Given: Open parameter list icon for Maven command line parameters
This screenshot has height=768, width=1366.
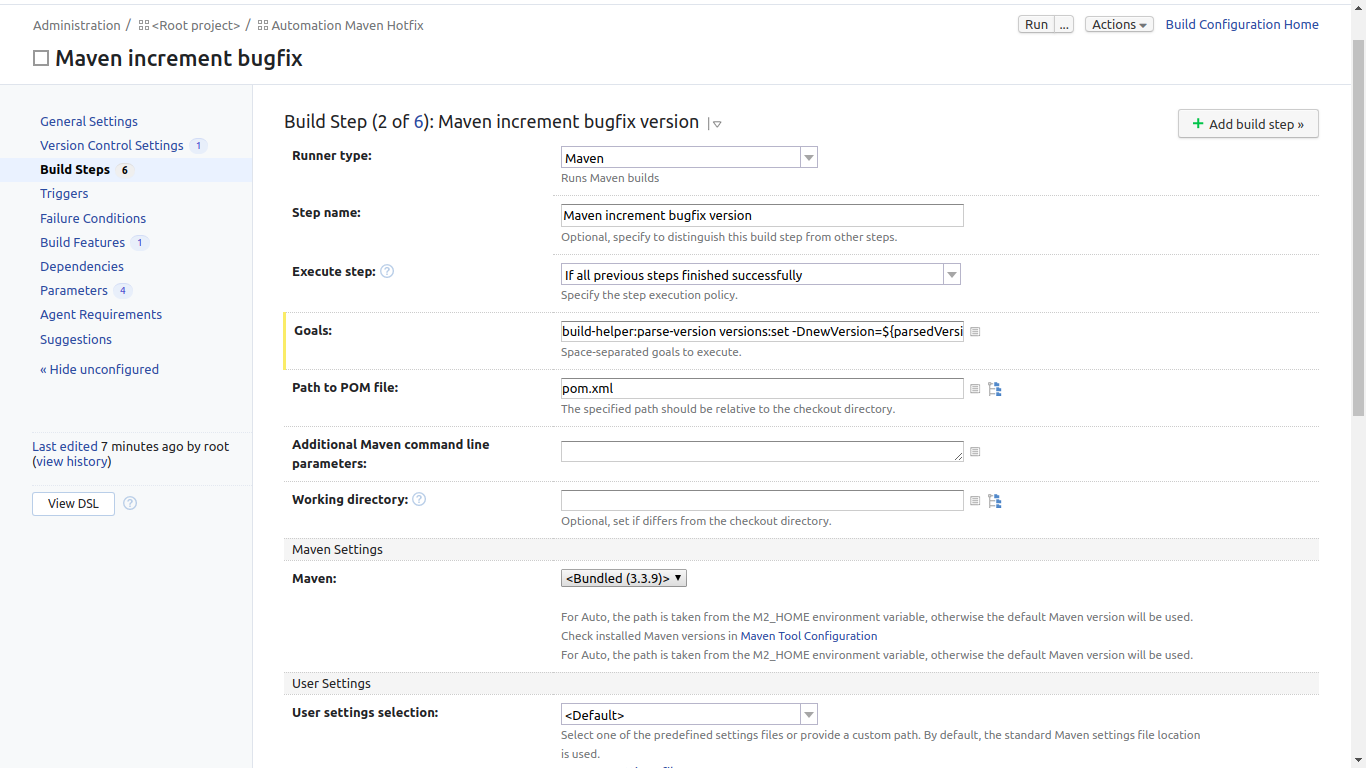Looking at the screenshot, I should [975, 452].
